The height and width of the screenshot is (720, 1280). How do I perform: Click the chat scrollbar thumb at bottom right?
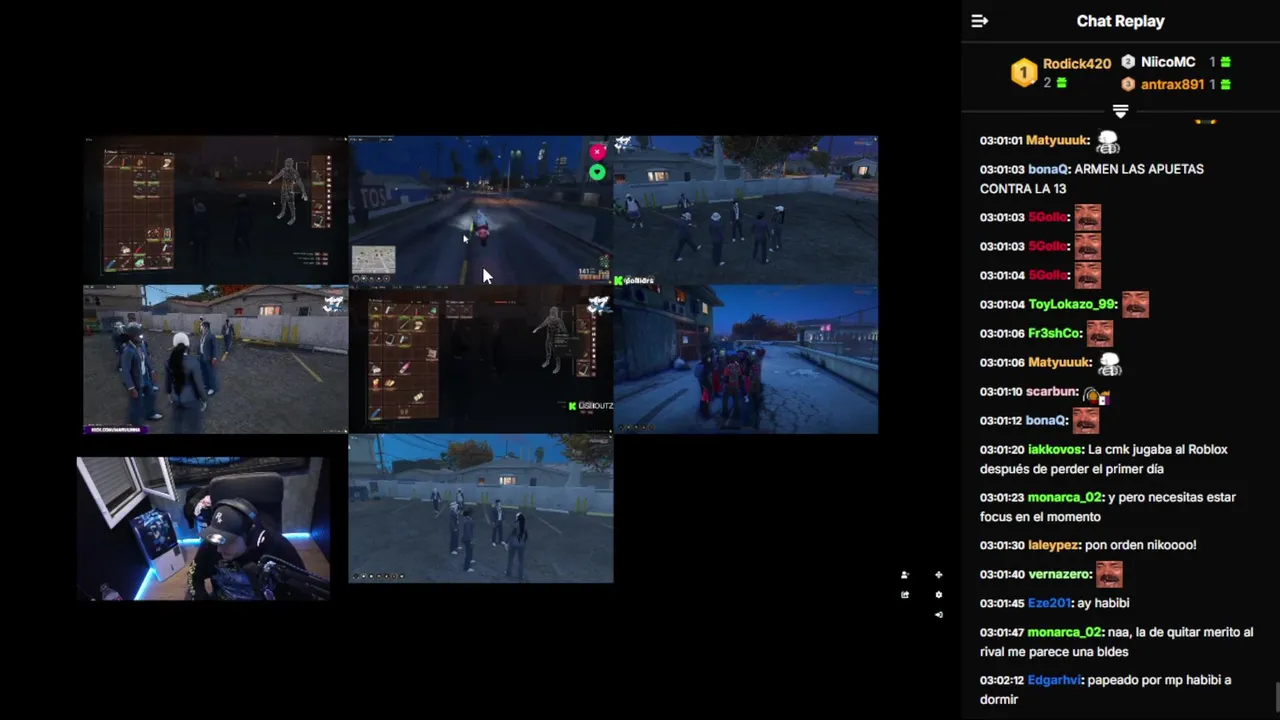coord(1276,695)
